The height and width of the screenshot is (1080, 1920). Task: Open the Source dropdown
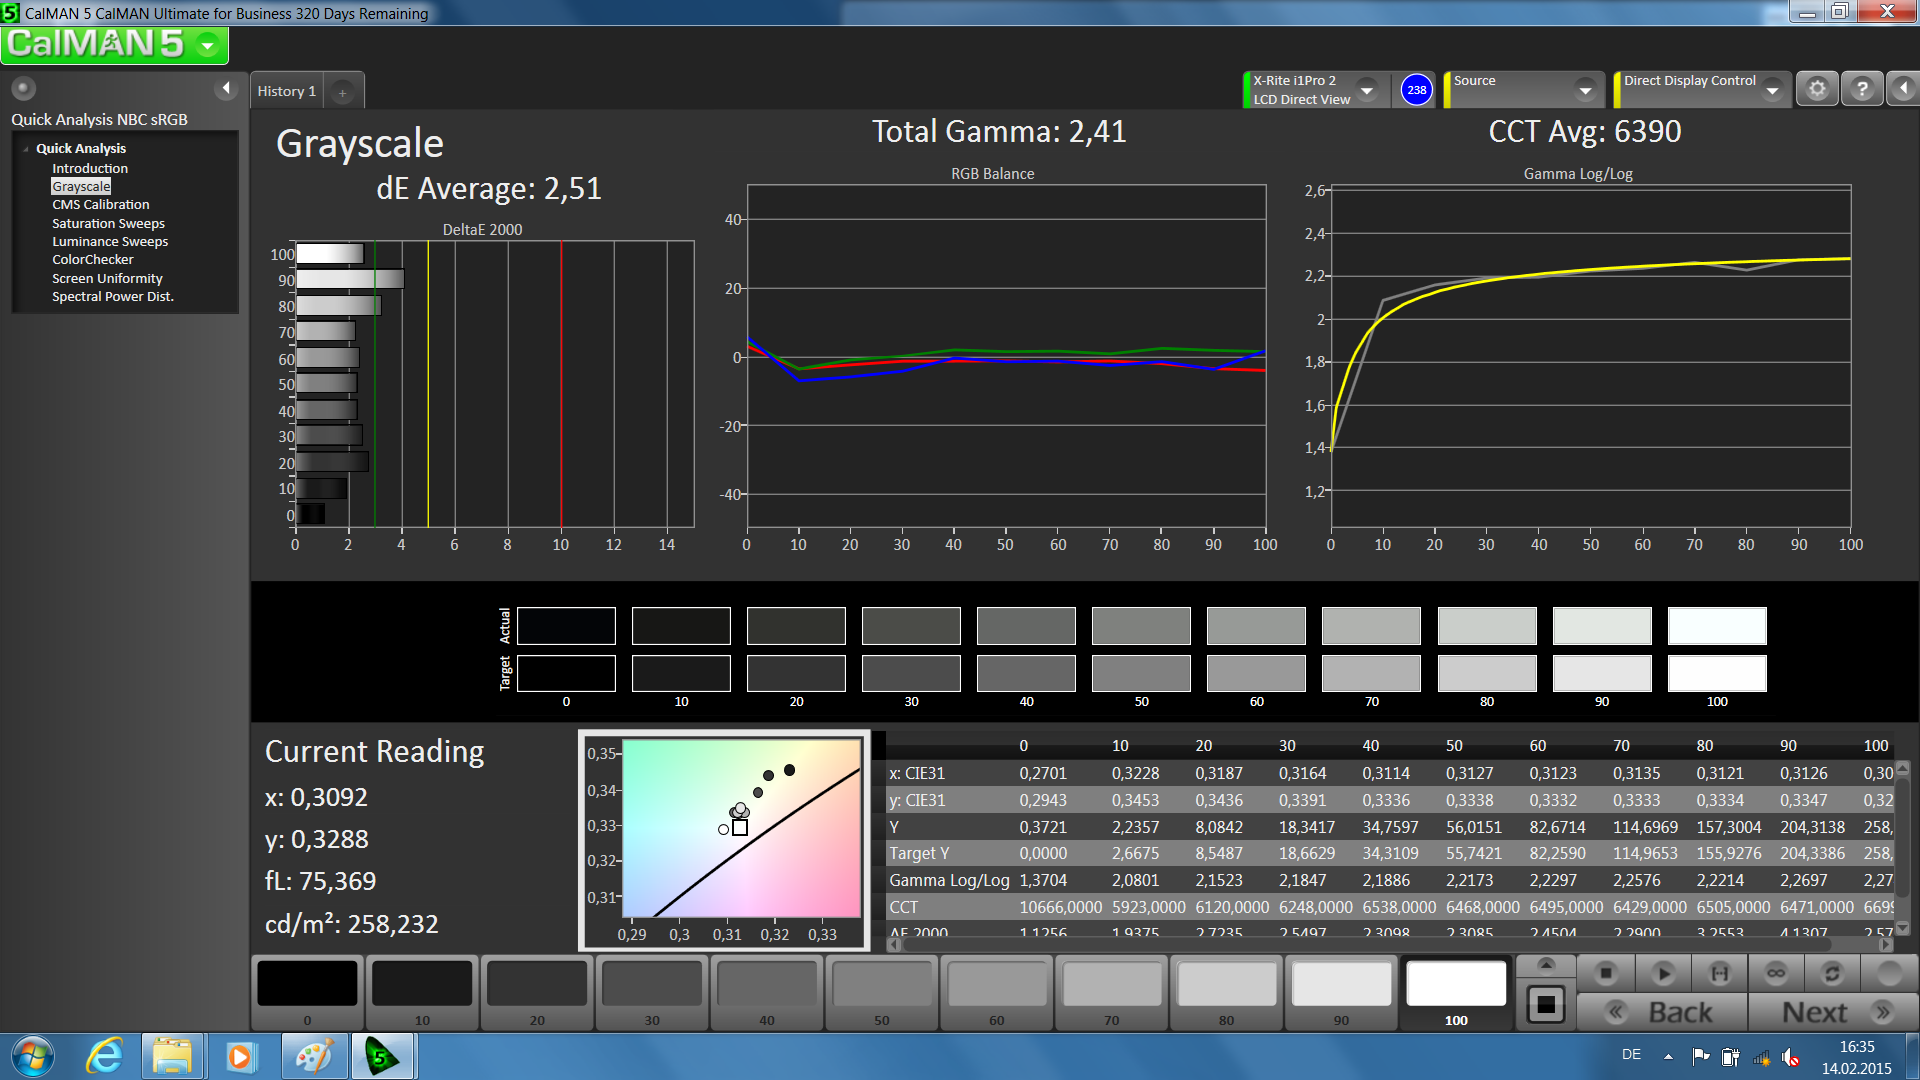(x=1585, y=90)
